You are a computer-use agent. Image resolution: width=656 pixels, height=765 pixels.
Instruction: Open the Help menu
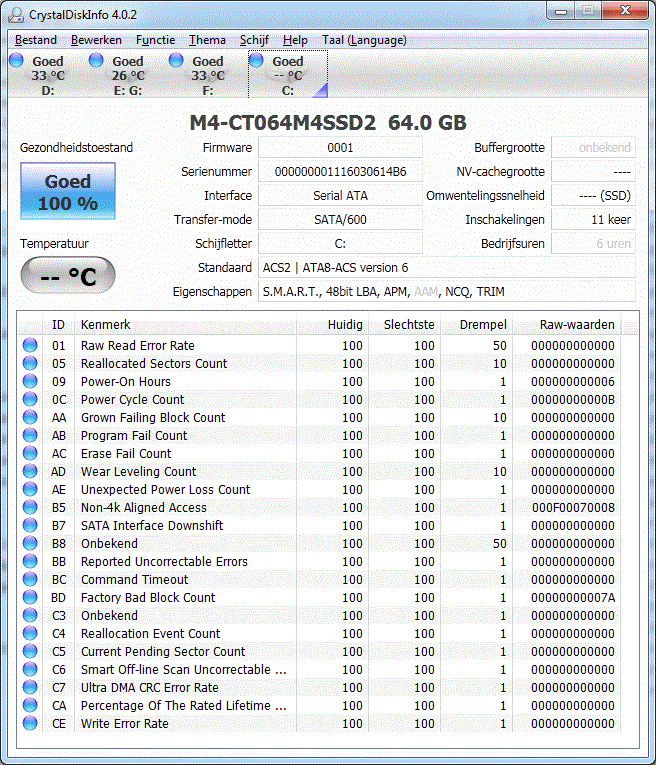tap(295, 40)
